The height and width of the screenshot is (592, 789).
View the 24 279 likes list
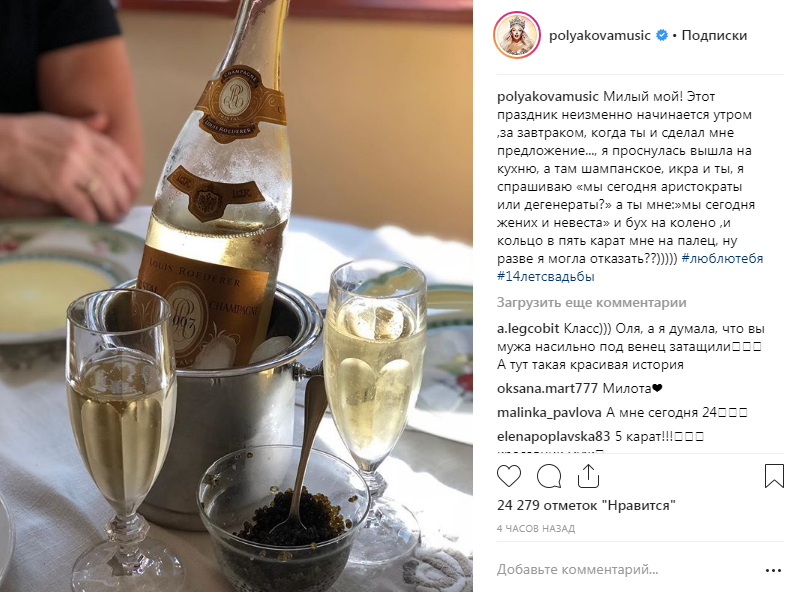586,505
